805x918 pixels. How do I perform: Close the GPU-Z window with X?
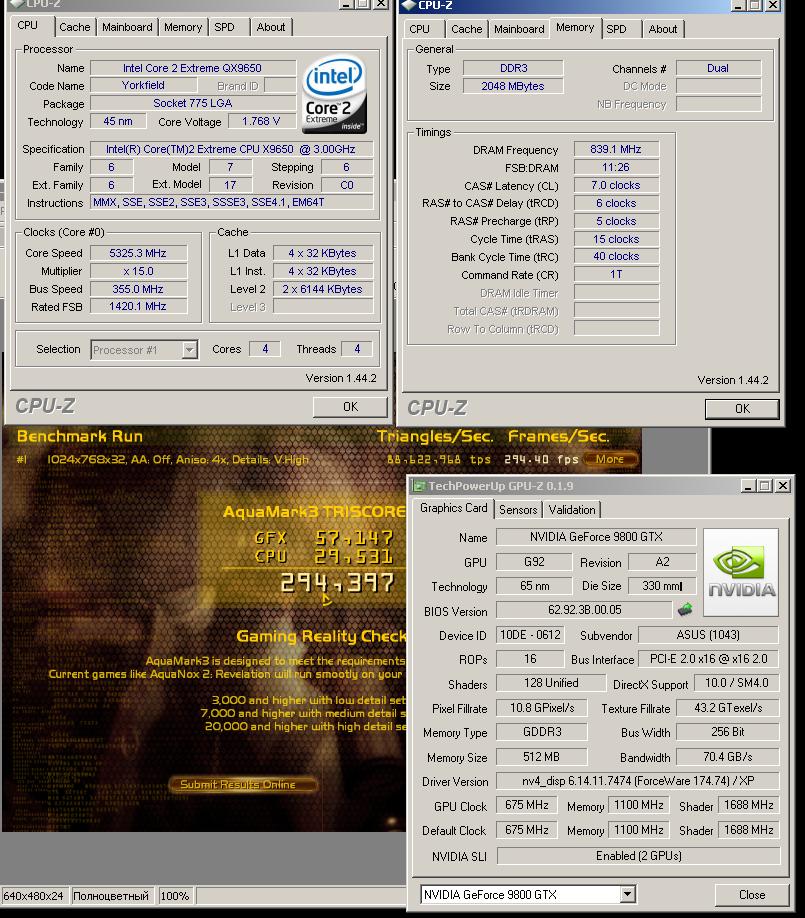point(783,485)
